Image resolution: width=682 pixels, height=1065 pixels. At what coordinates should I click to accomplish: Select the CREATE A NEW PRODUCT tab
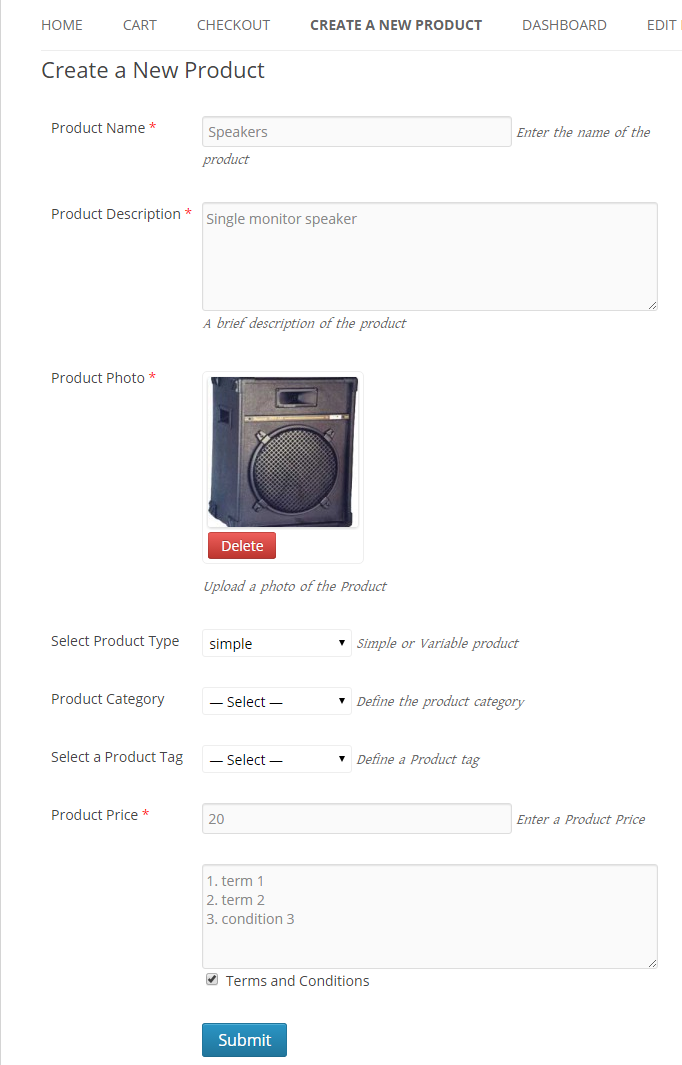396,24
